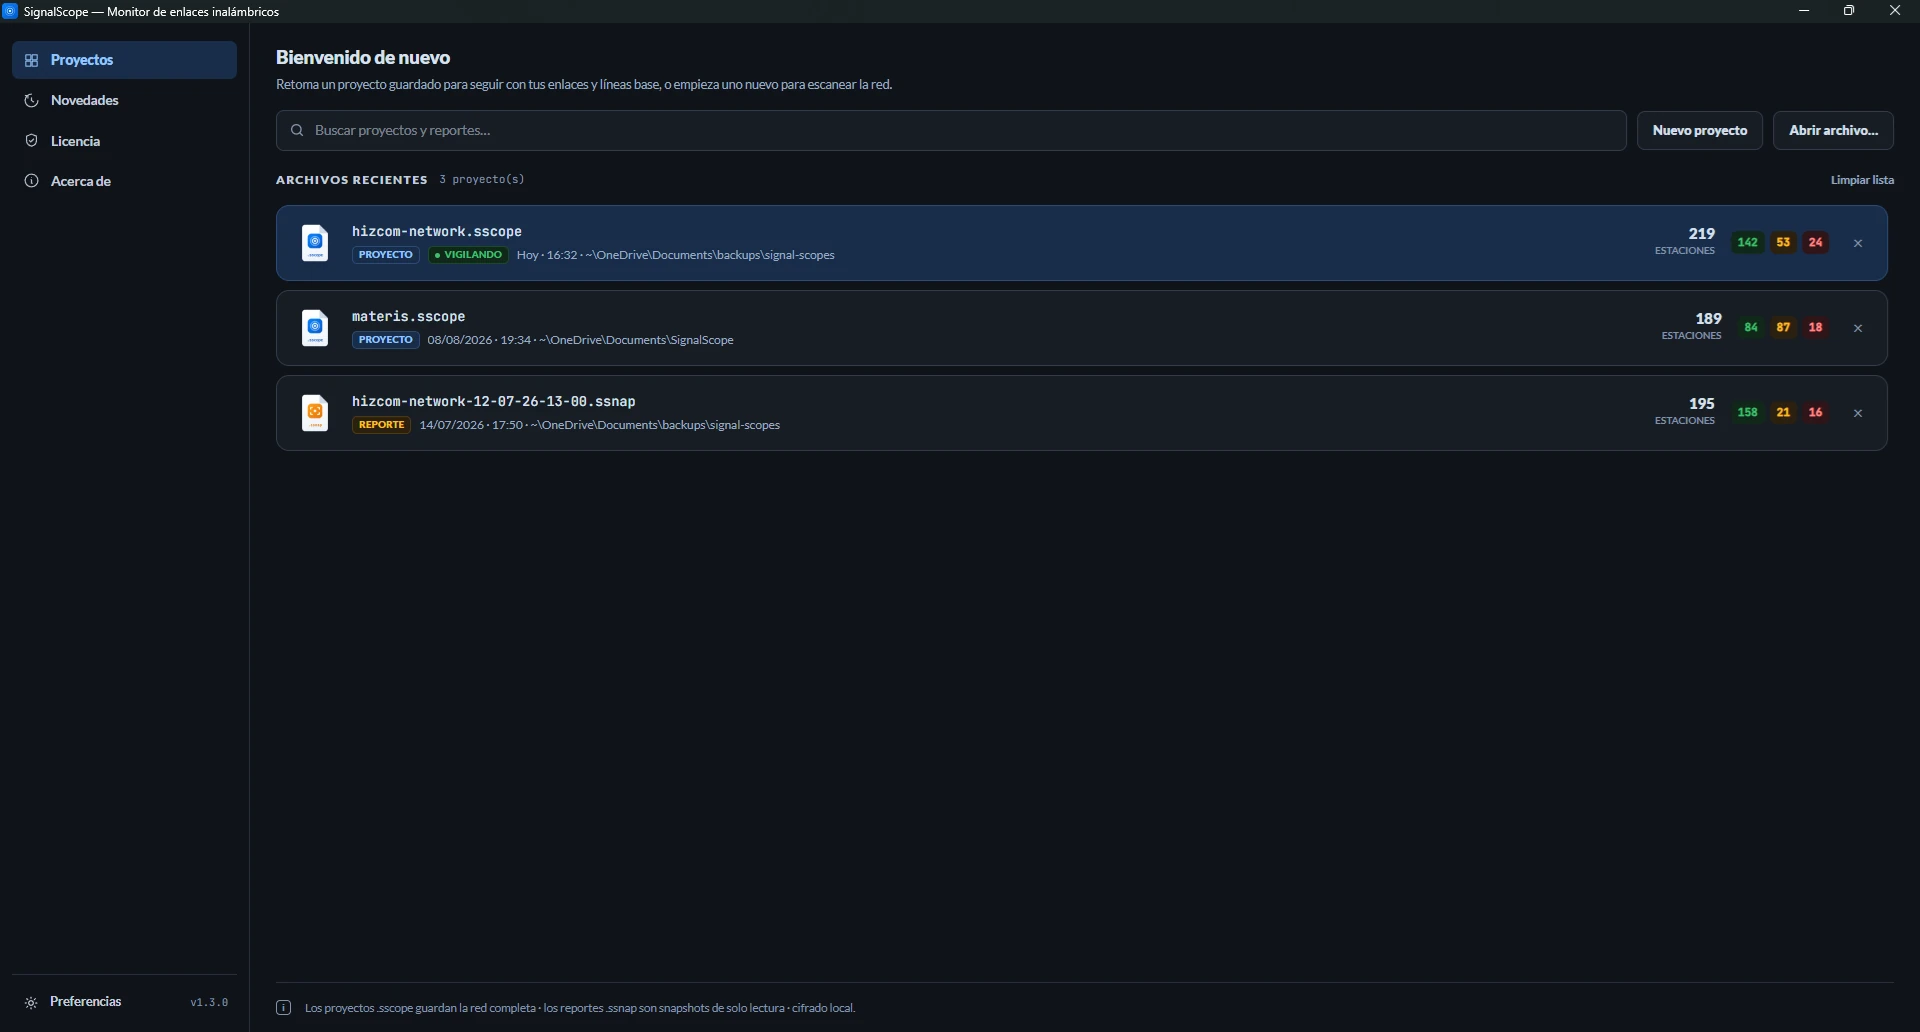Click red 18 badge on materis.sscope

pyautogui.click(x=1816, y=328)
